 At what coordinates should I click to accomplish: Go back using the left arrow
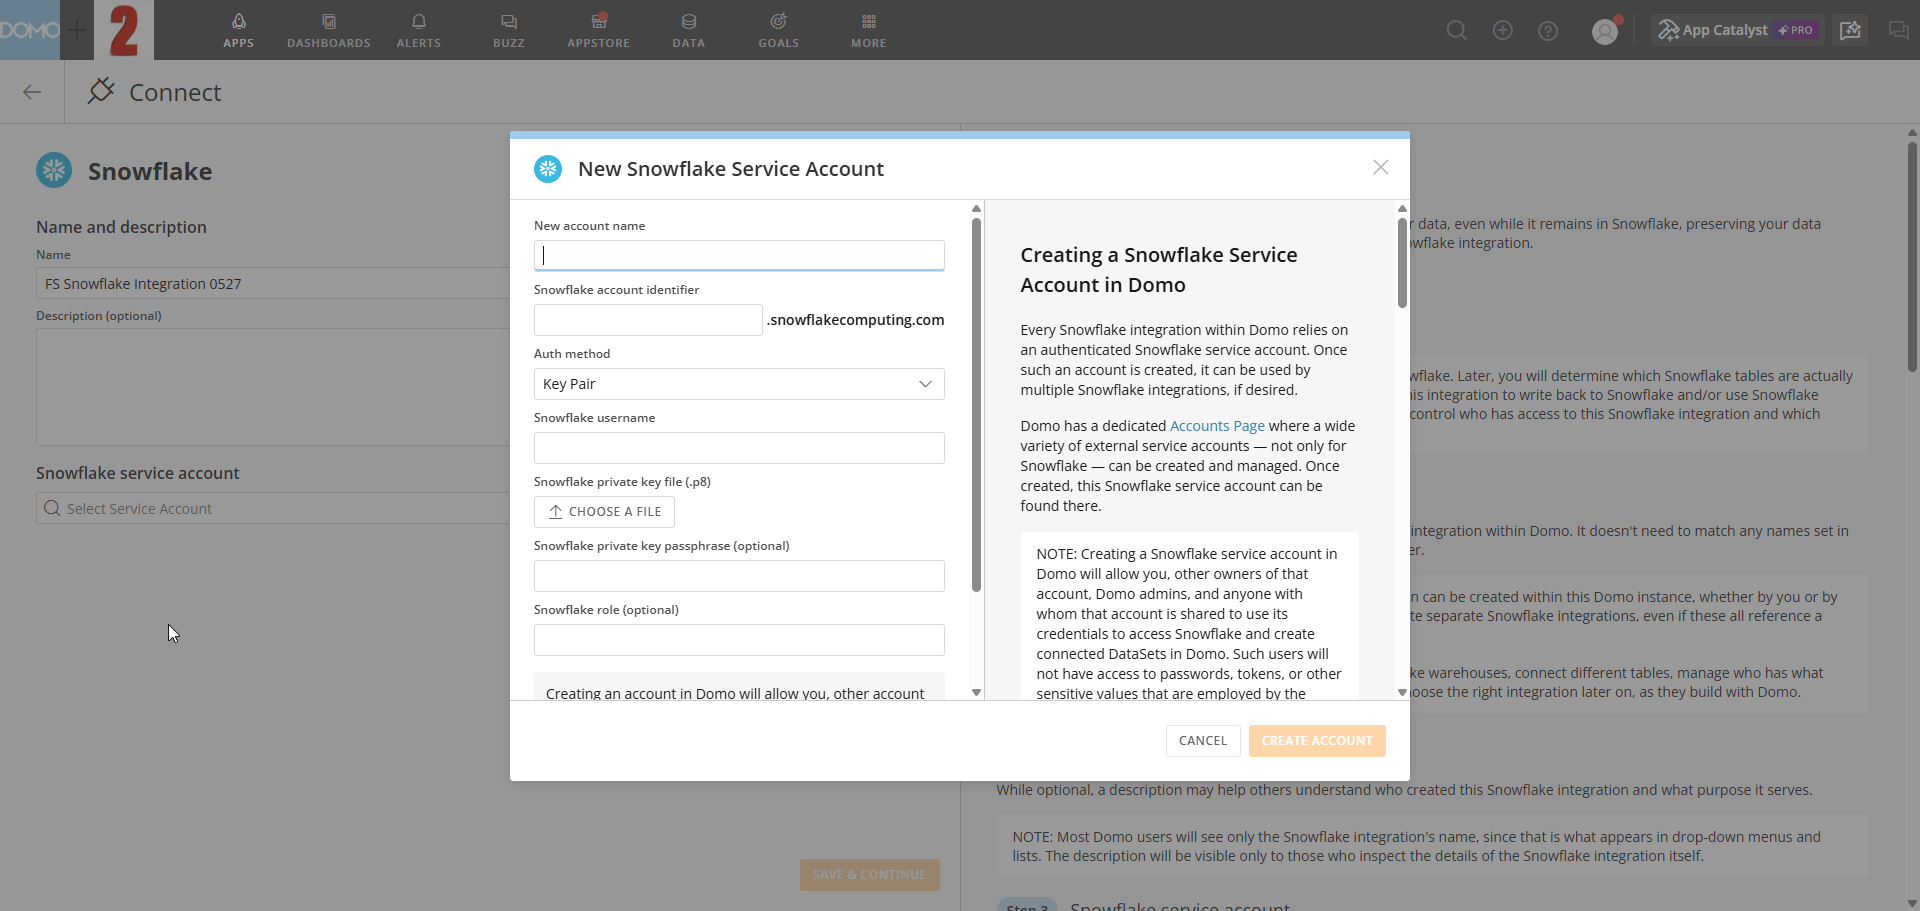(x=32, y=92)
